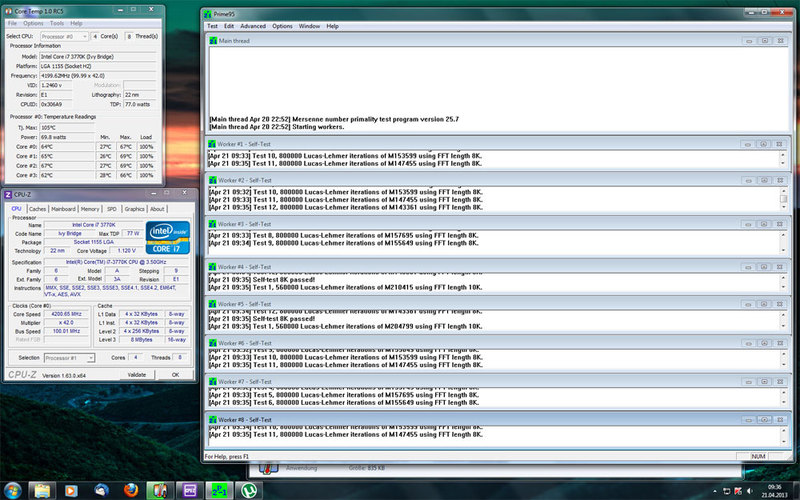Viewport: 800px width, 500px height.
Task: Click the Main thread window icon
Action: [213, 41]
